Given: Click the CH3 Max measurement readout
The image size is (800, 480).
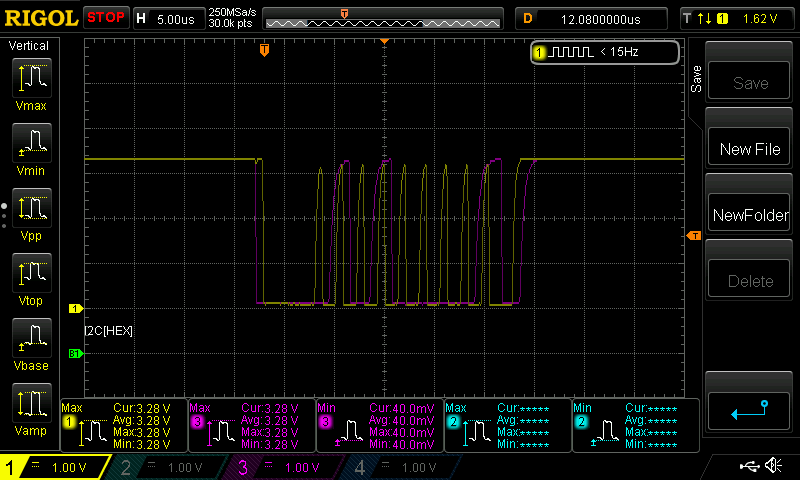Looking at the screenshot, I should coord(252,425).
